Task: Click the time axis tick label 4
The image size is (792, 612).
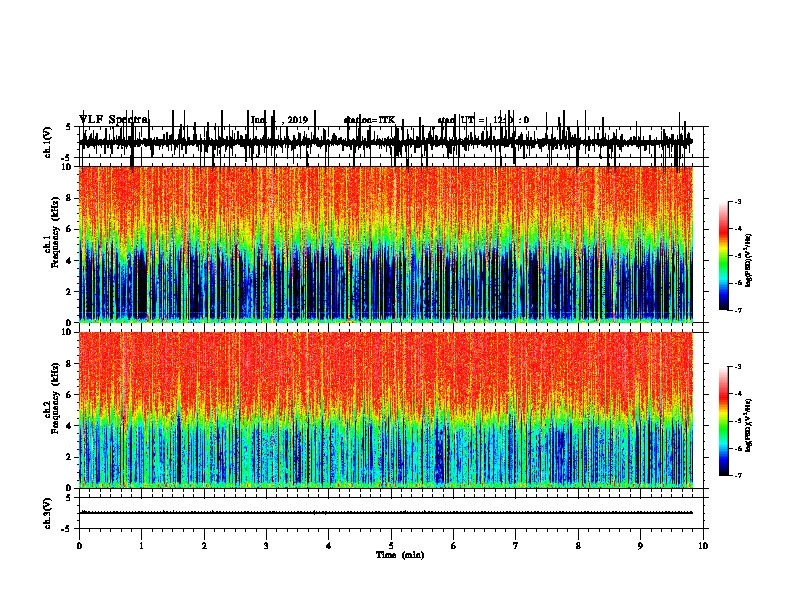Action: [x=329, y=546]
